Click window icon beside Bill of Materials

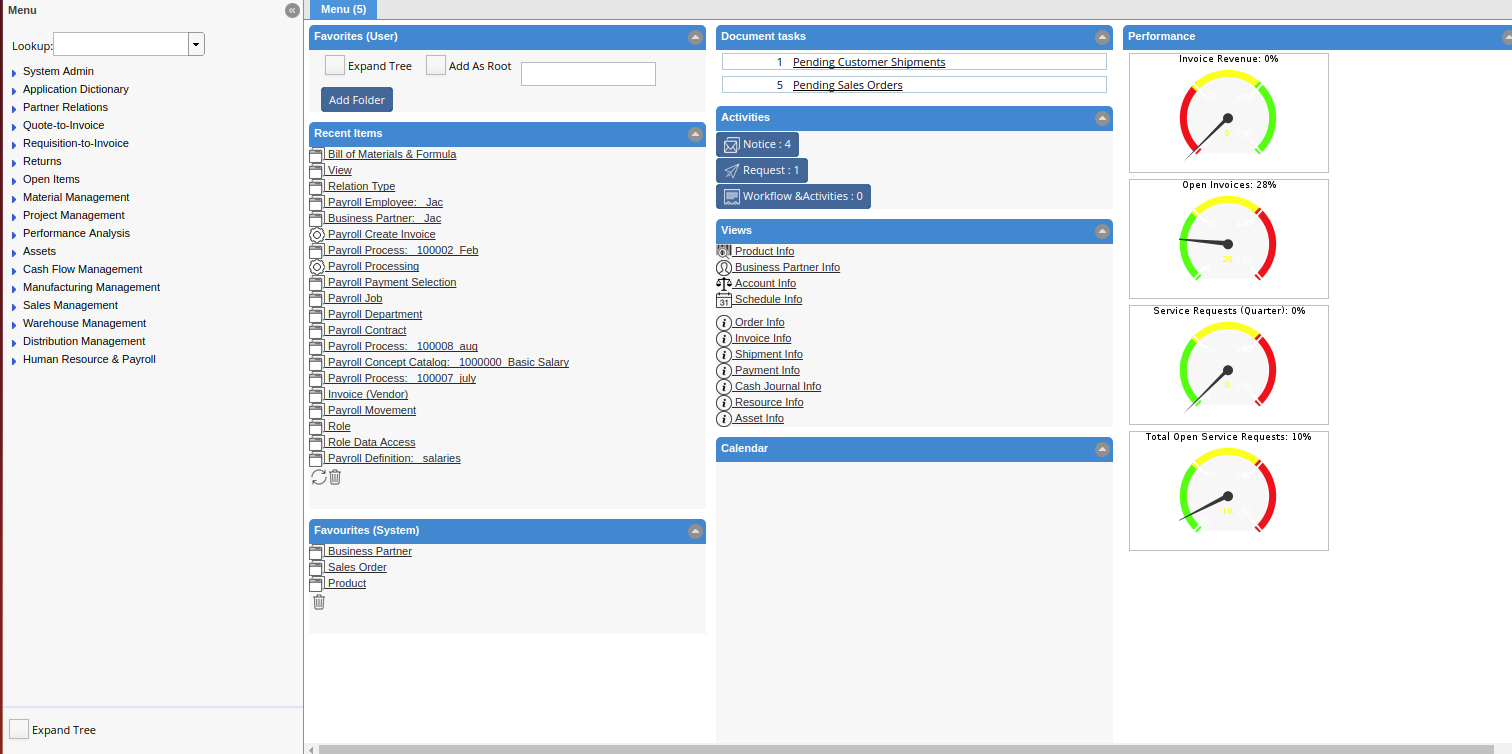[317, 154]
